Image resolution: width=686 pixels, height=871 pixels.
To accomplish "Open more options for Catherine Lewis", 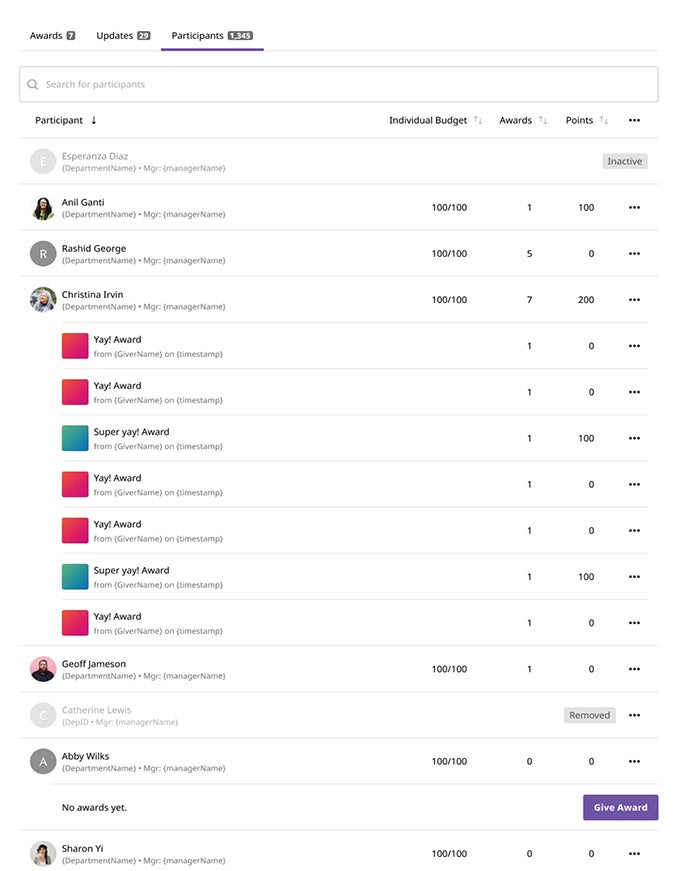I will tap(634, 715).
